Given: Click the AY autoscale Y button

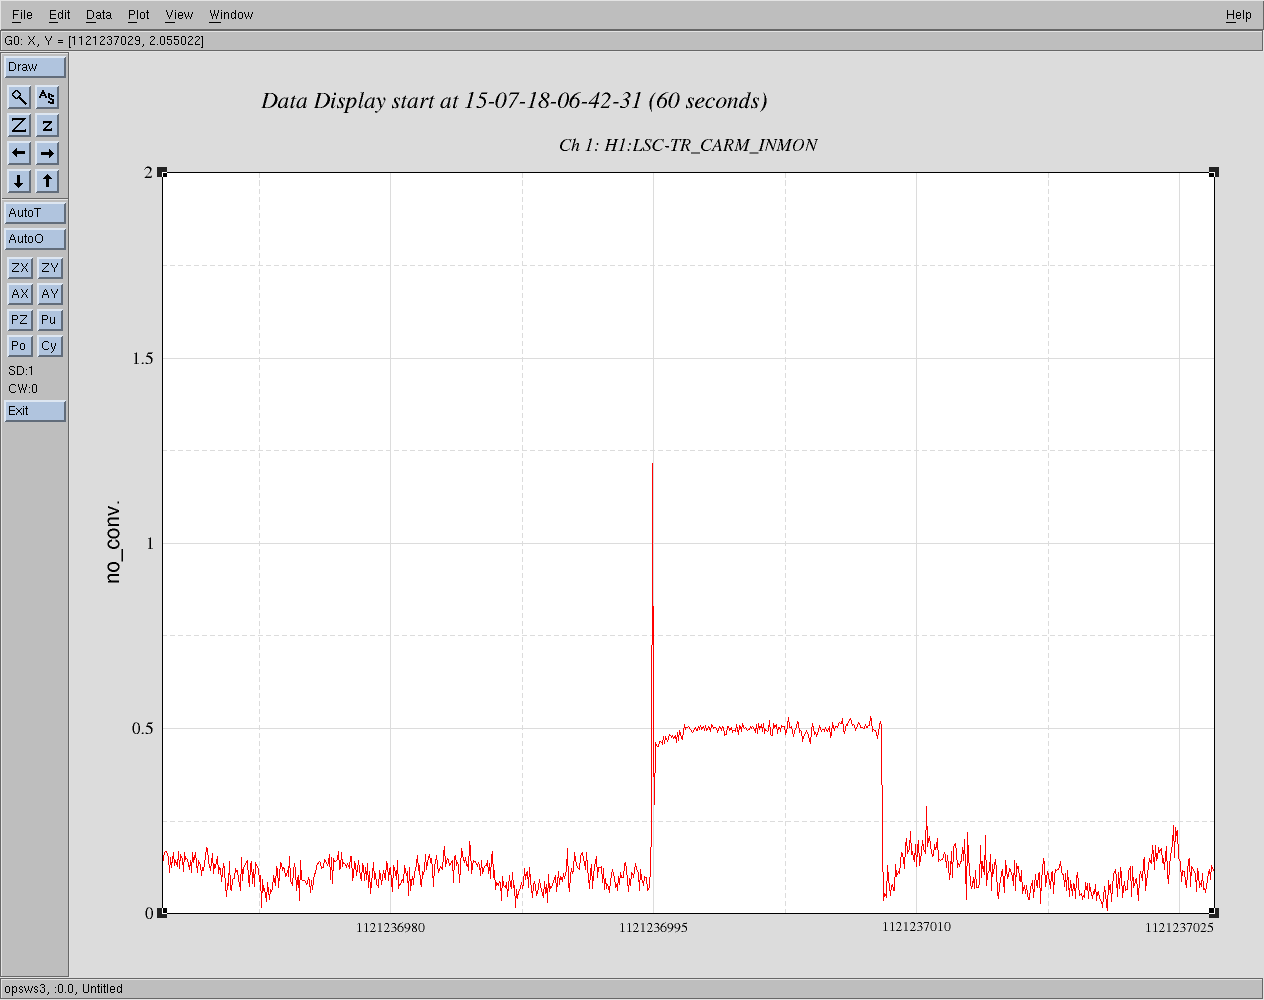Looking at the screenshot, I should (x=50, y=294).
